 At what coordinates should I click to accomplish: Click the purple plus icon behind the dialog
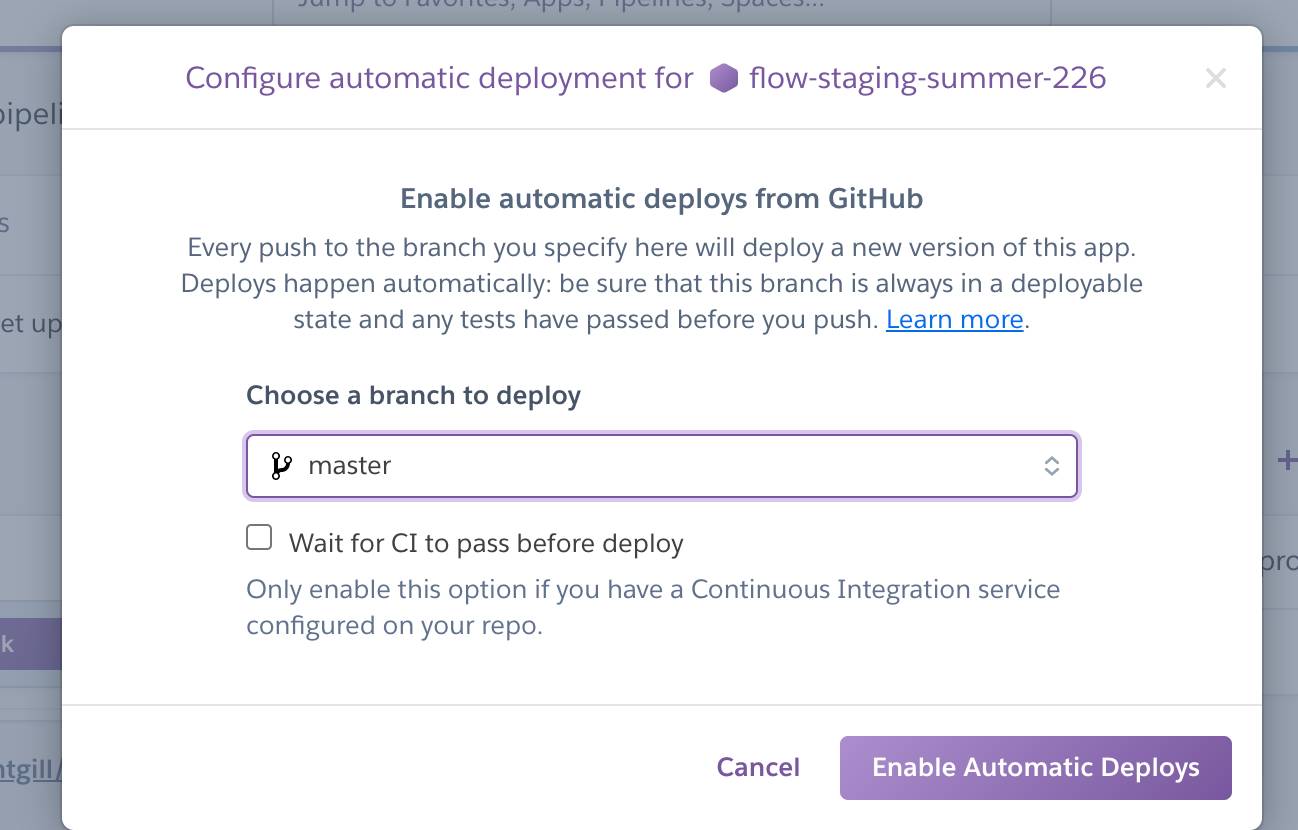[x=1286, y=461]
